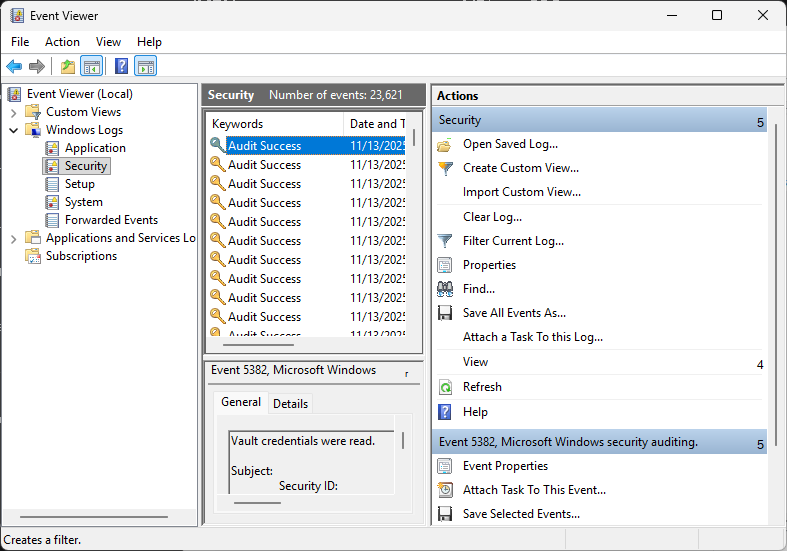The height and width of the screenshot is (551, 787).
Task: Toggle the Show/Hide Action Pane toolbar button
Action: [x=146, y=67]
